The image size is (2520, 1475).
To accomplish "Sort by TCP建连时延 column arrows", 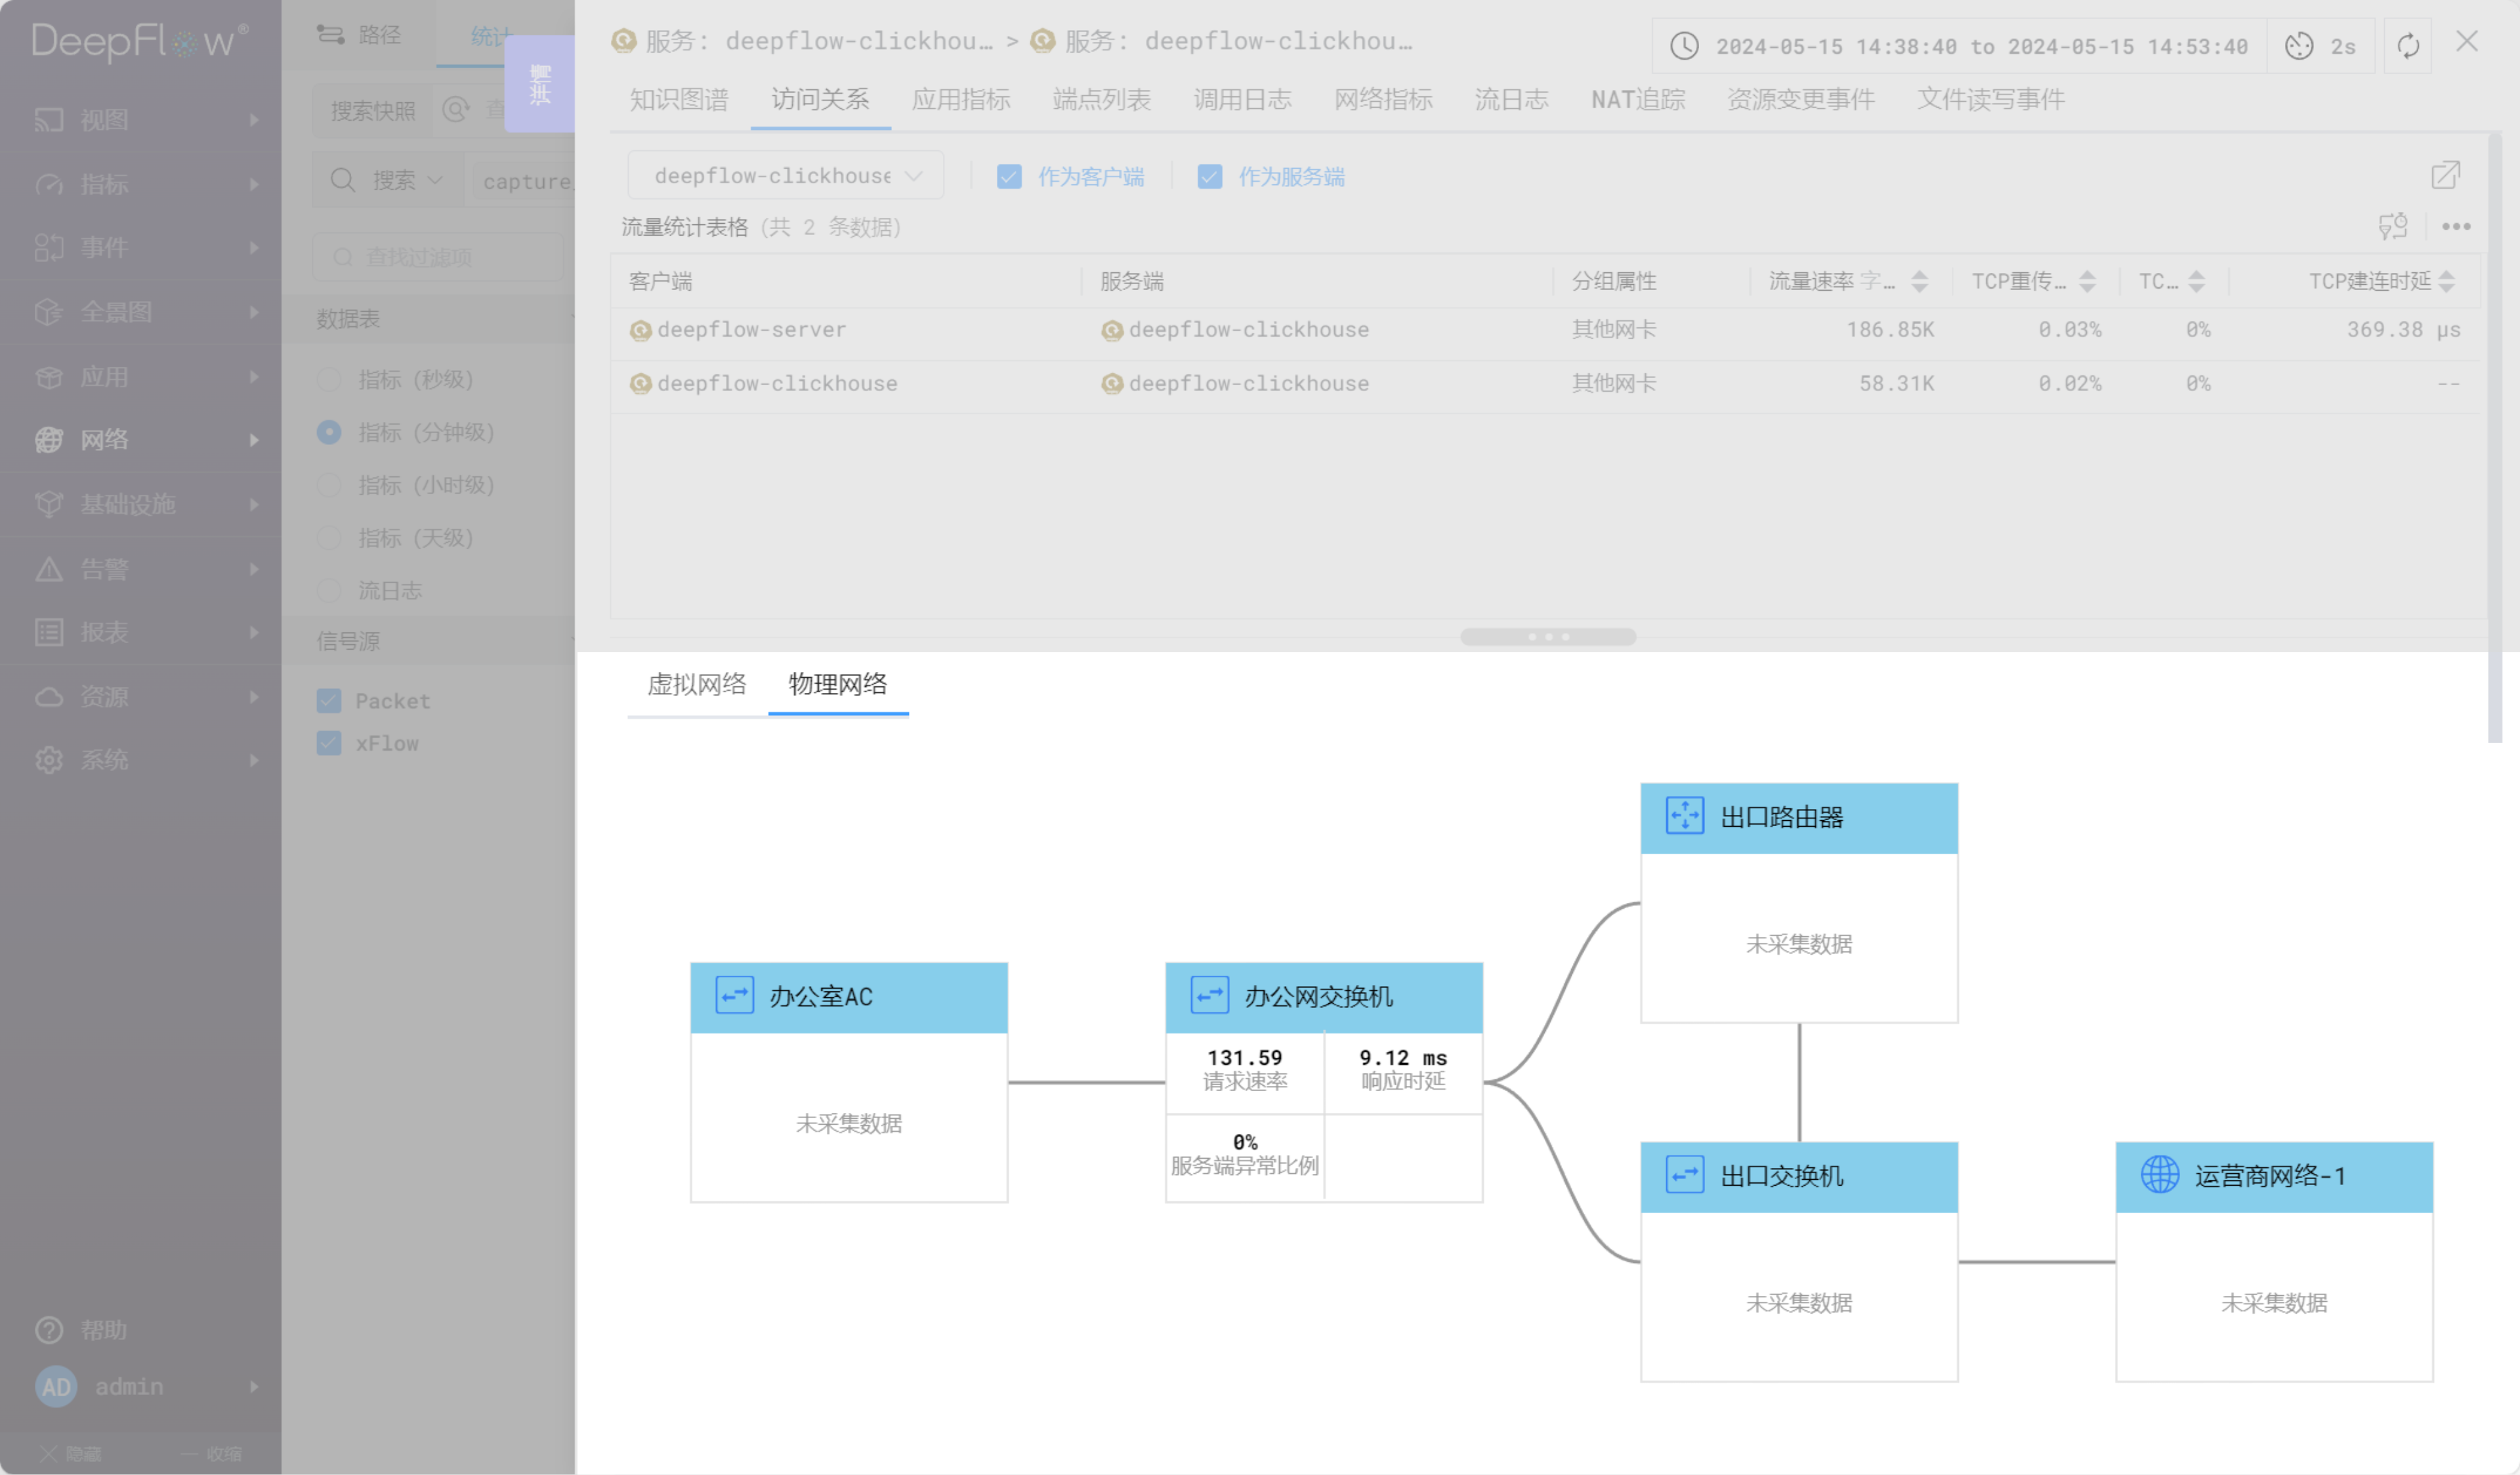I will coord(2446,282).
